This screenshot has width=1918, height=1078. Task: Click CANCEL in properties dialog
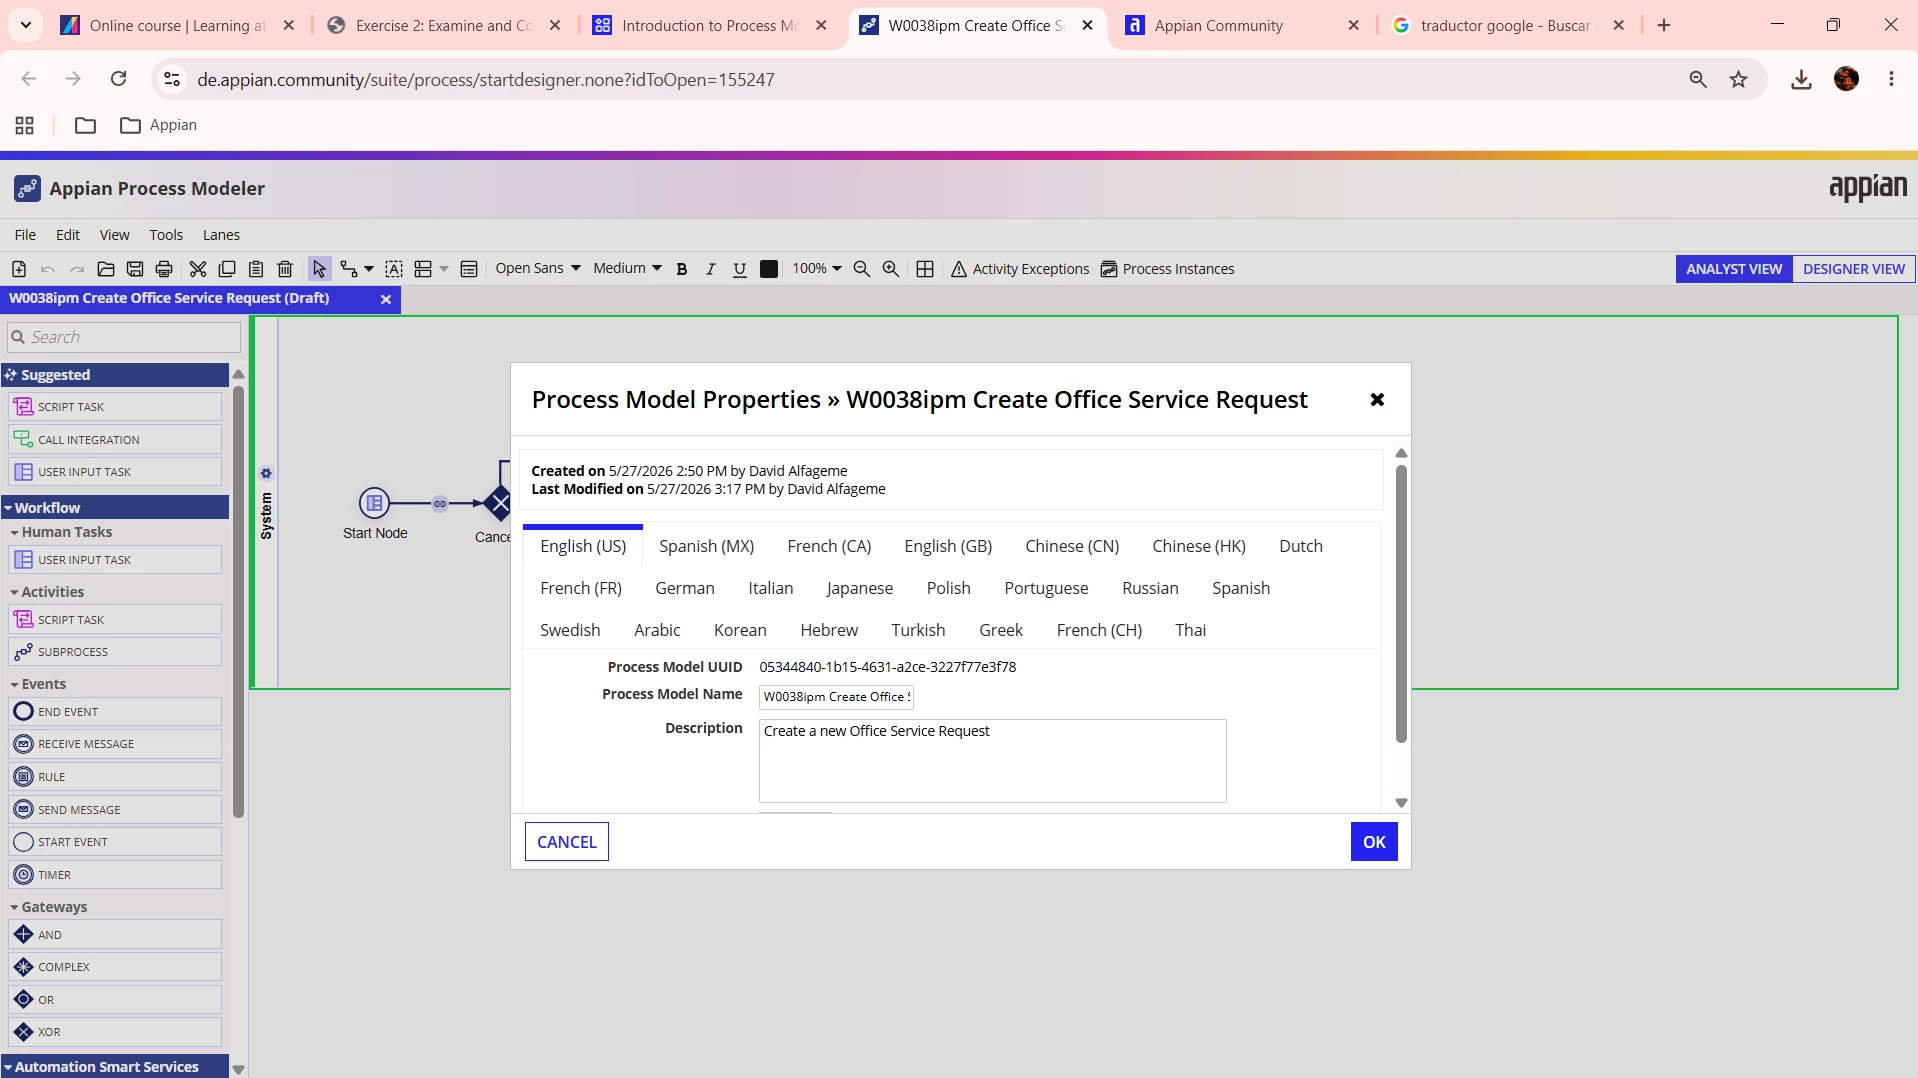[567, 842]
